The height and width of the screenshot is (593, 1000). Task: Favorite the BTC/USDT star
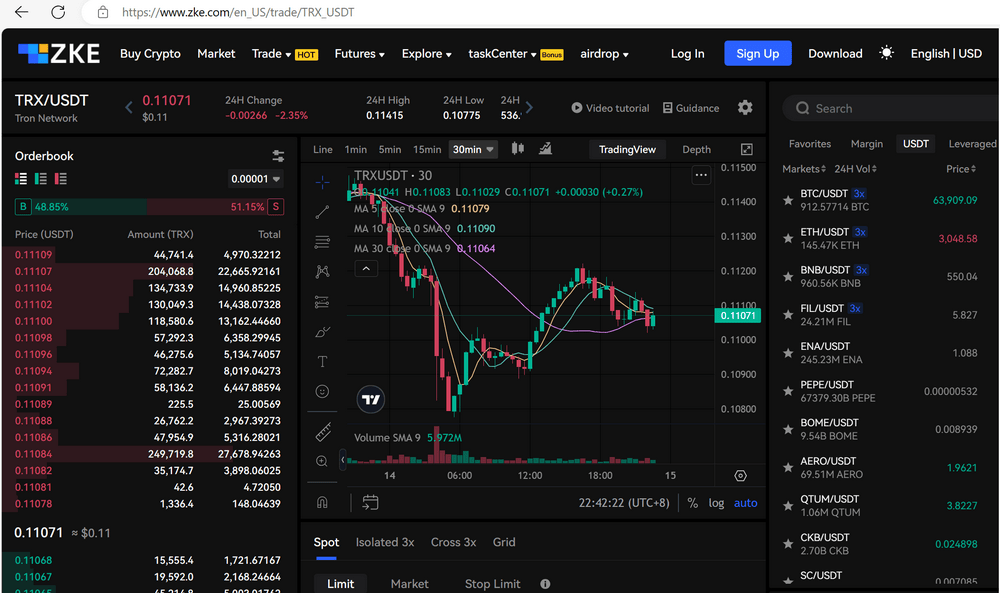[788, 200]
